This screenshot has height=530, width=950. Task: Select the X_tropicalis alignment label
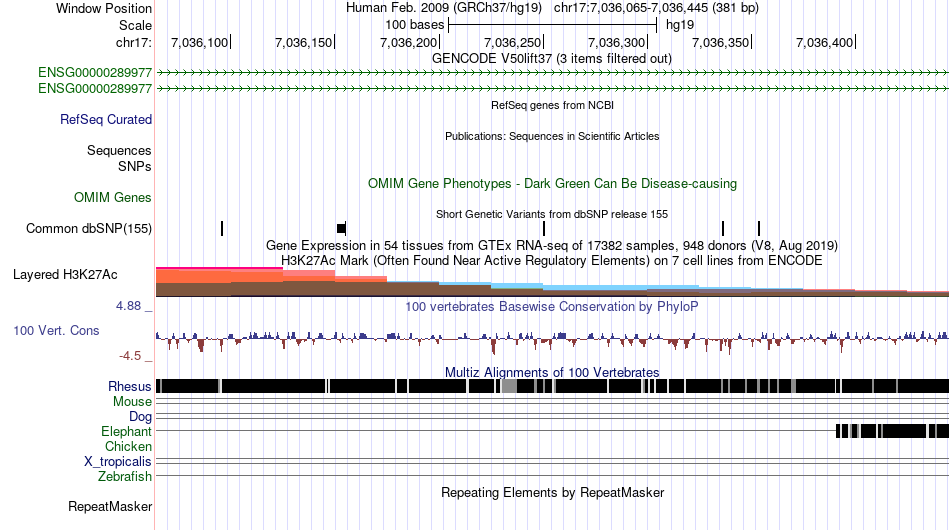118,462
